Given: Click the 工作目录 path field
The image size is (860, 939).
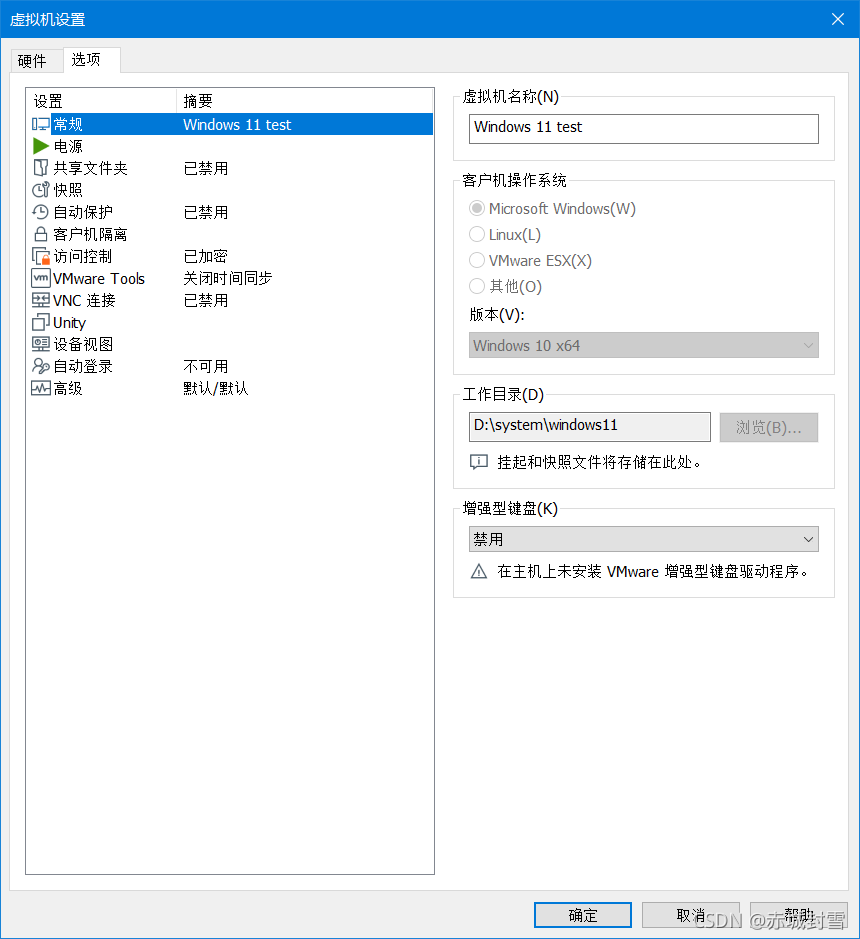Looking at the screenshot, I should pos(590,427).
